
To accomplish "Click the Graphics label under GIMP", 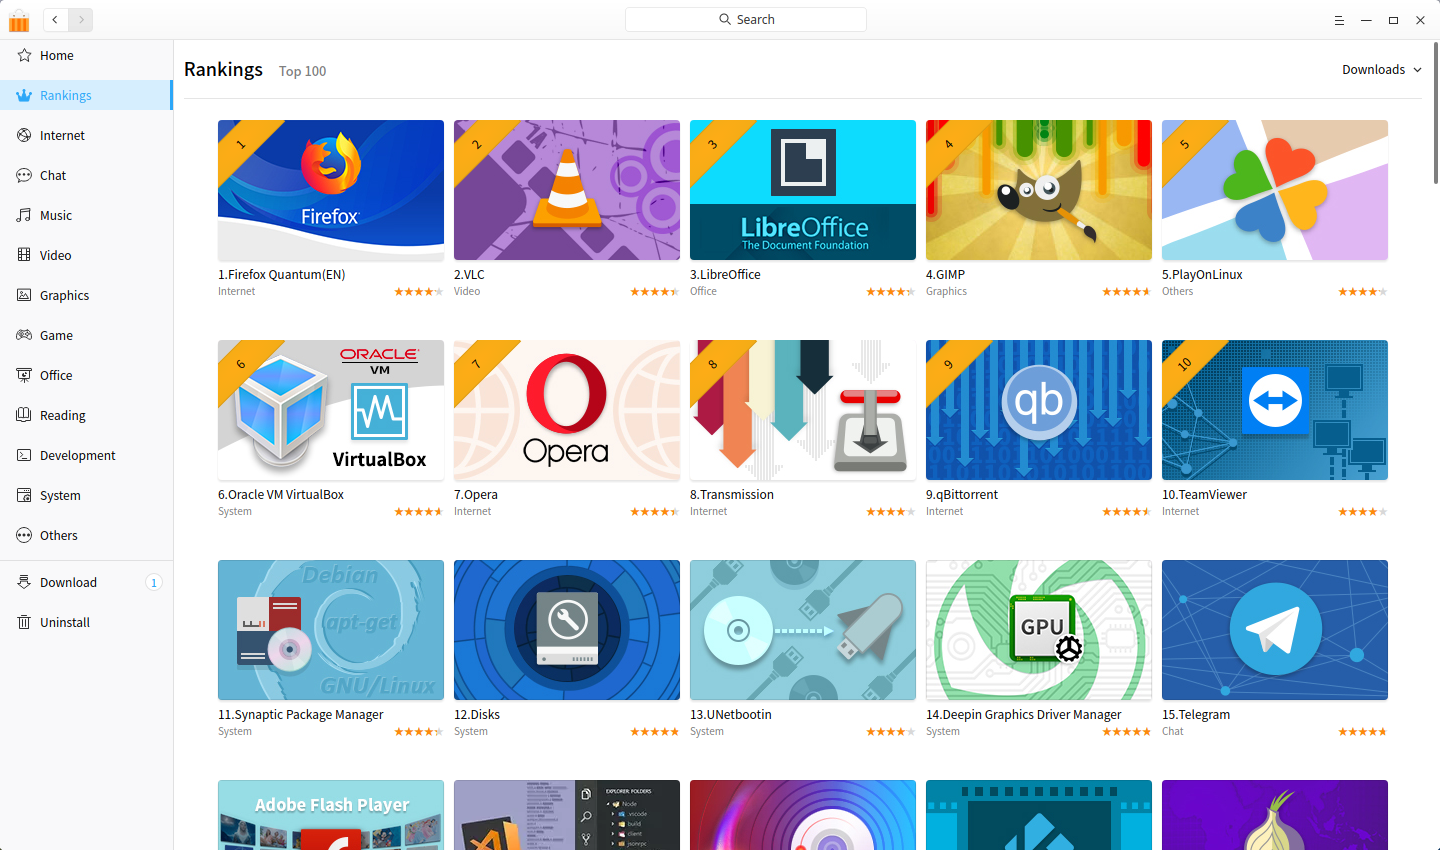I will pyautogui.click(x=946, y=292).
